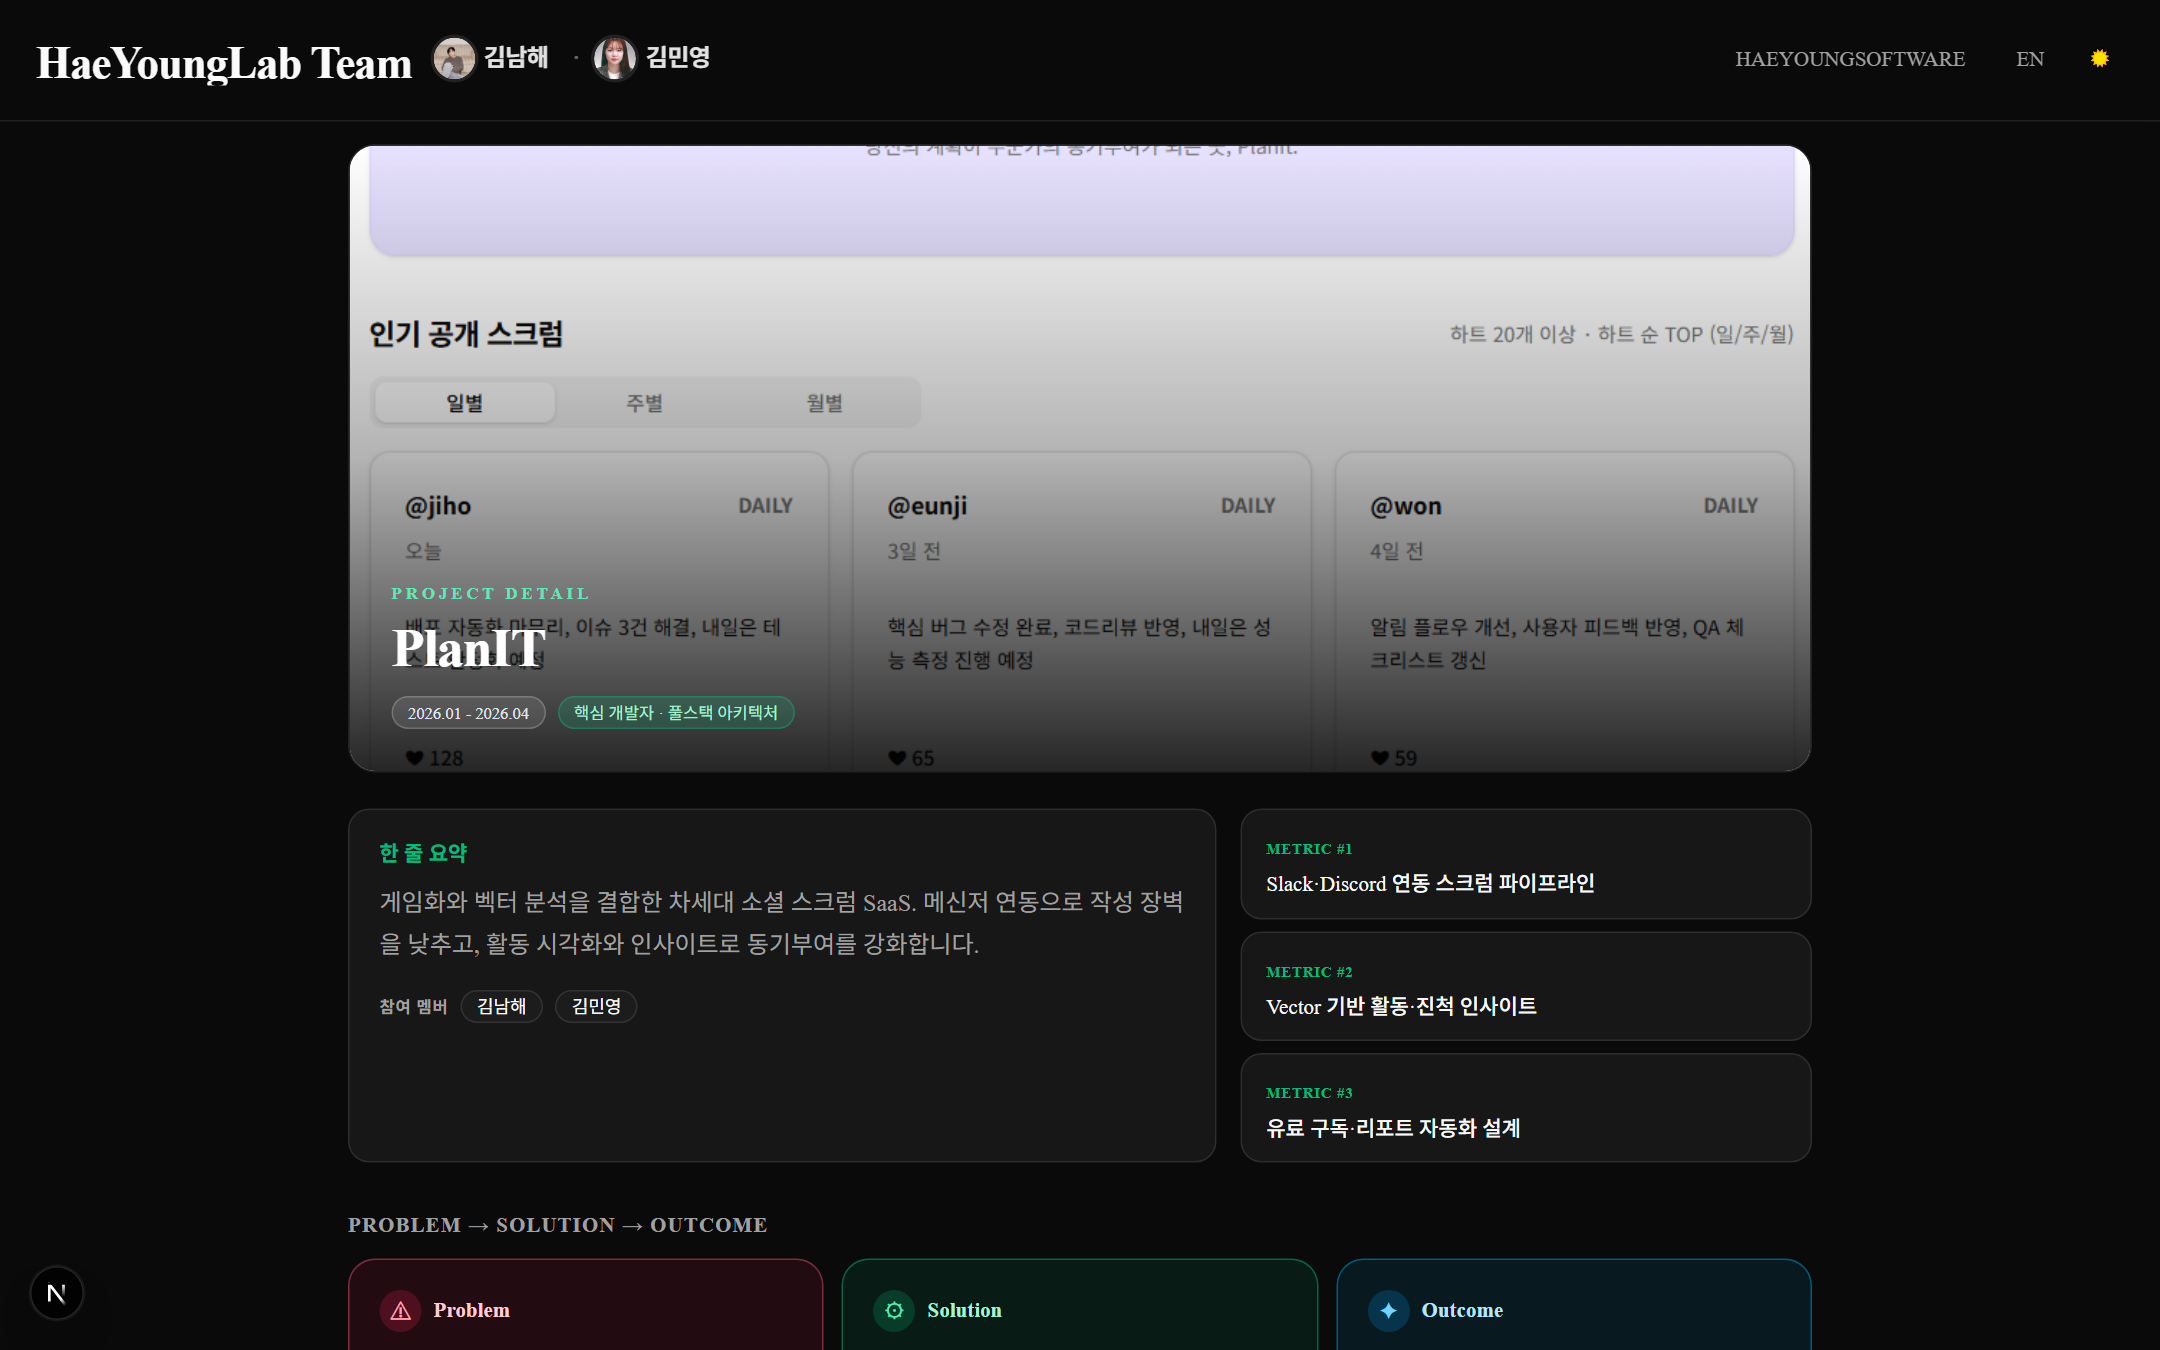This screenshot has height=1350, width=2160.
Task: Click the Solution gear icon
Action: (x=894, y=1310)
